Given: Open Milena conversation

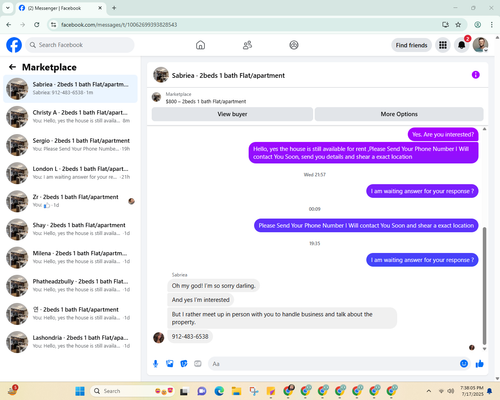Looking at the screenshot, I should [70, 257].
